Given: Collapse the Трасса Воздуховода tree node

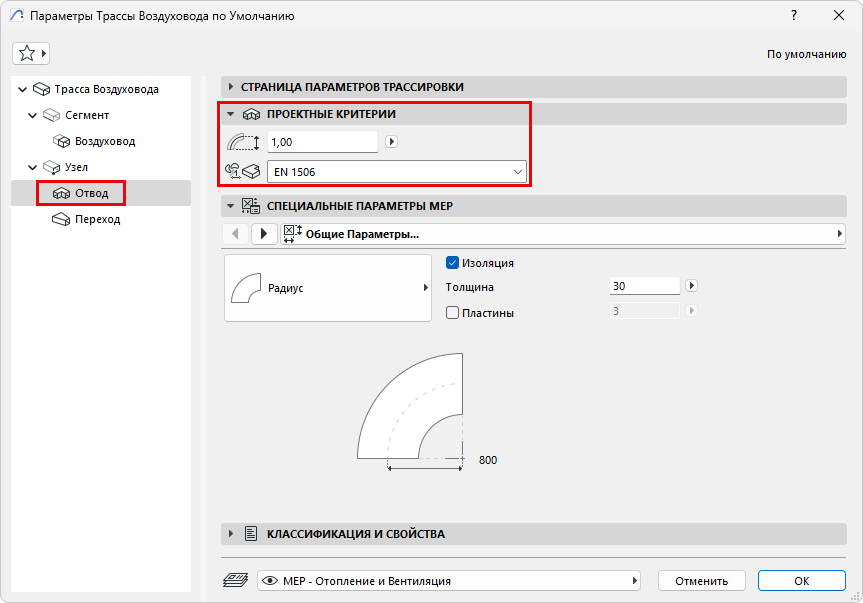Looking at the screenshot, I should 22,89.
